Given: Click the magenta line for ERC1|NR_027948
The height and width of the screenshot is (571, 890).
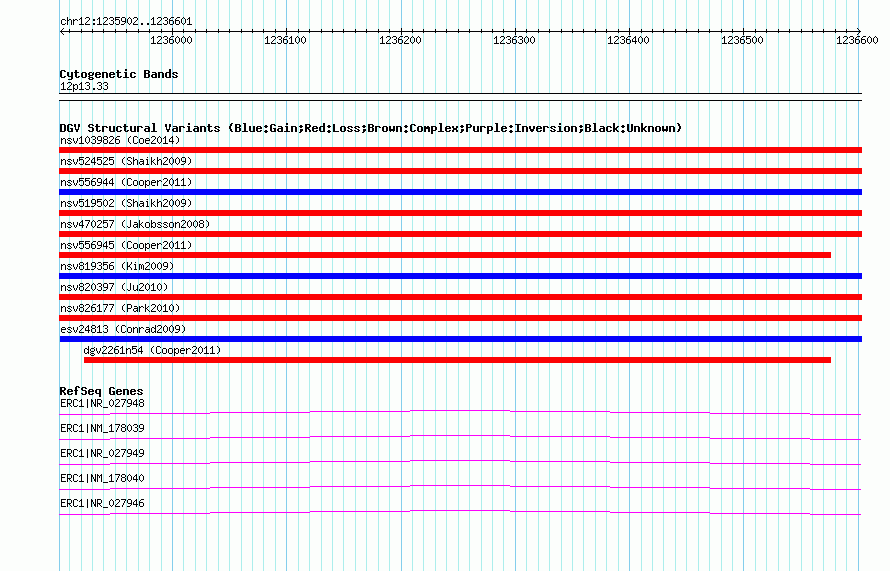Looking at the screenshot, I should point(460,412).
